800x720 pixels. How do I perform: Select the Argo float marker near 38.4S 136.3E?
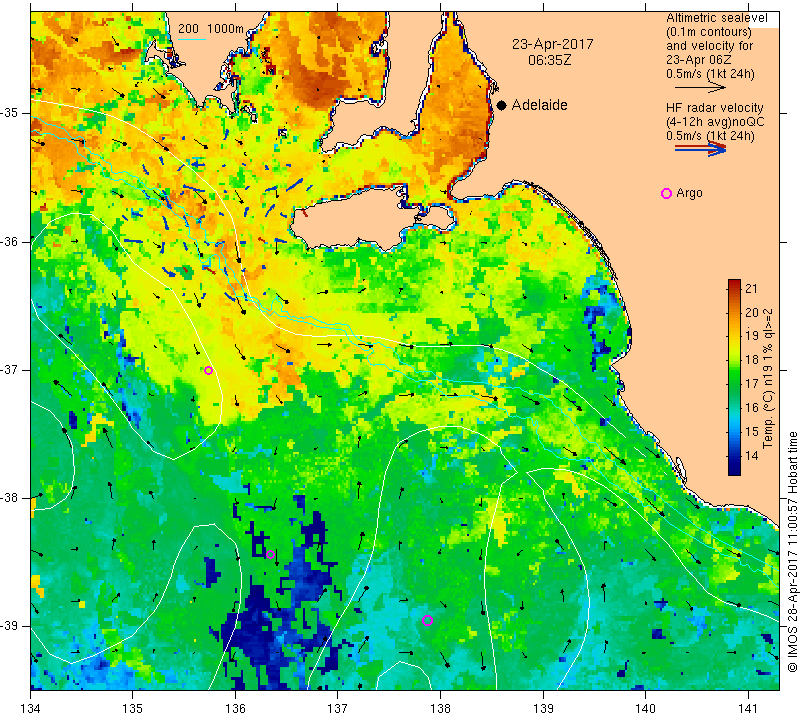[x=271, y=555]
